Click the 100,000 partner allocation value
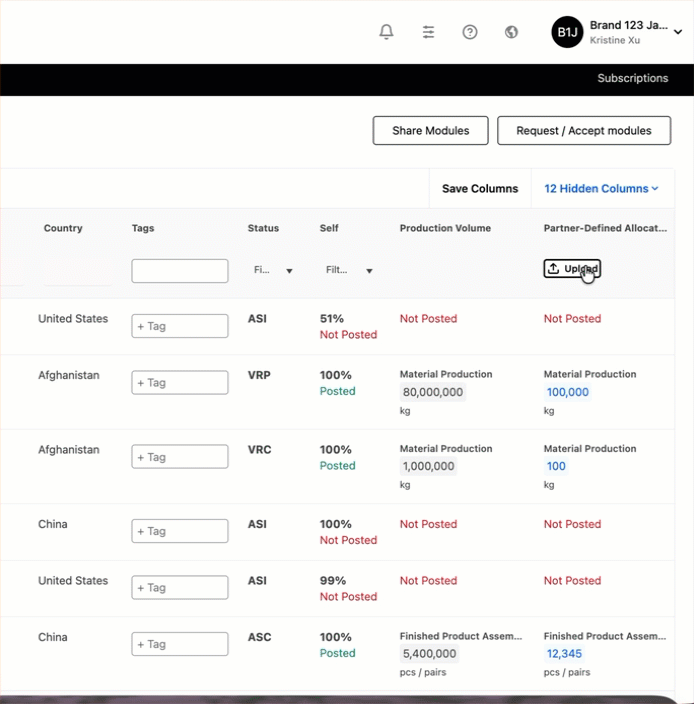The image size is (694, 704). coord(567,392)
